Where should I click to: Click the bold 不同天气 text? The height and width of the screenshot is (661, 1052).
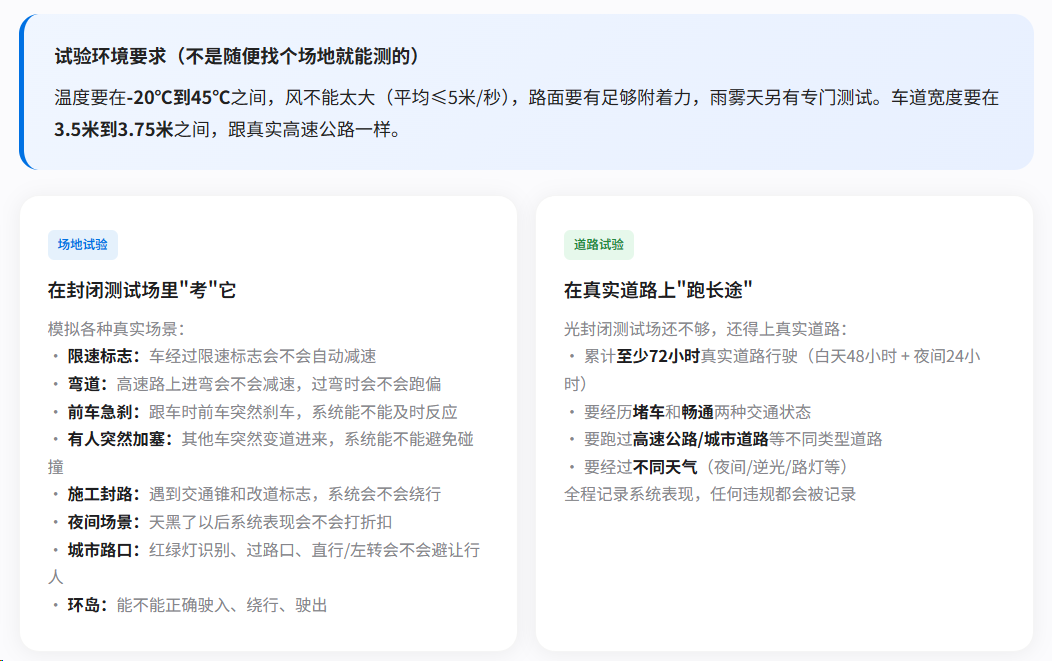tap(668, 467)
